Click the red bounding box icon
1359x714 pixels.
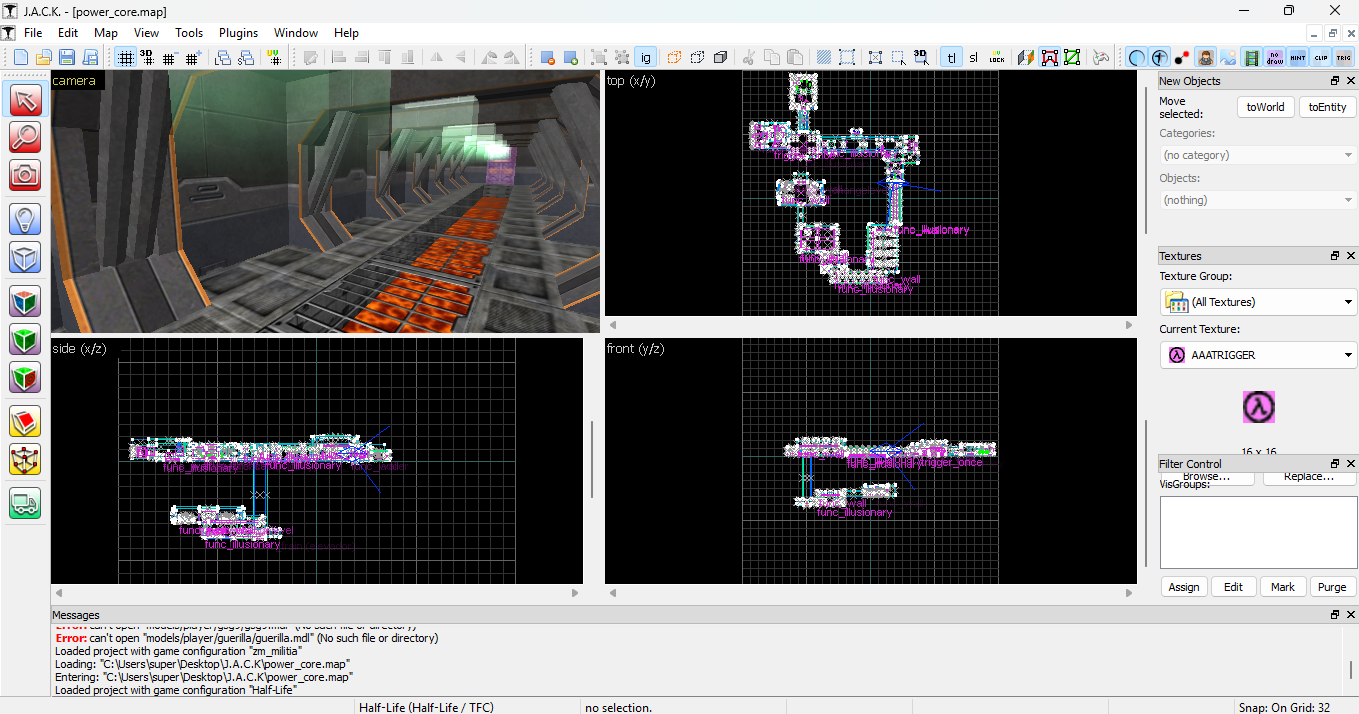click(x=1049, y=57)
